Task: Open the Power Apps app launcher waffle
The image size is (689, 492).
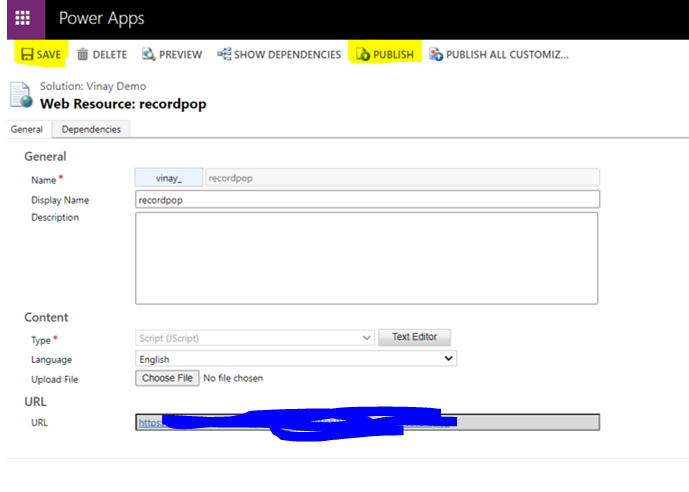Action: 22,18
